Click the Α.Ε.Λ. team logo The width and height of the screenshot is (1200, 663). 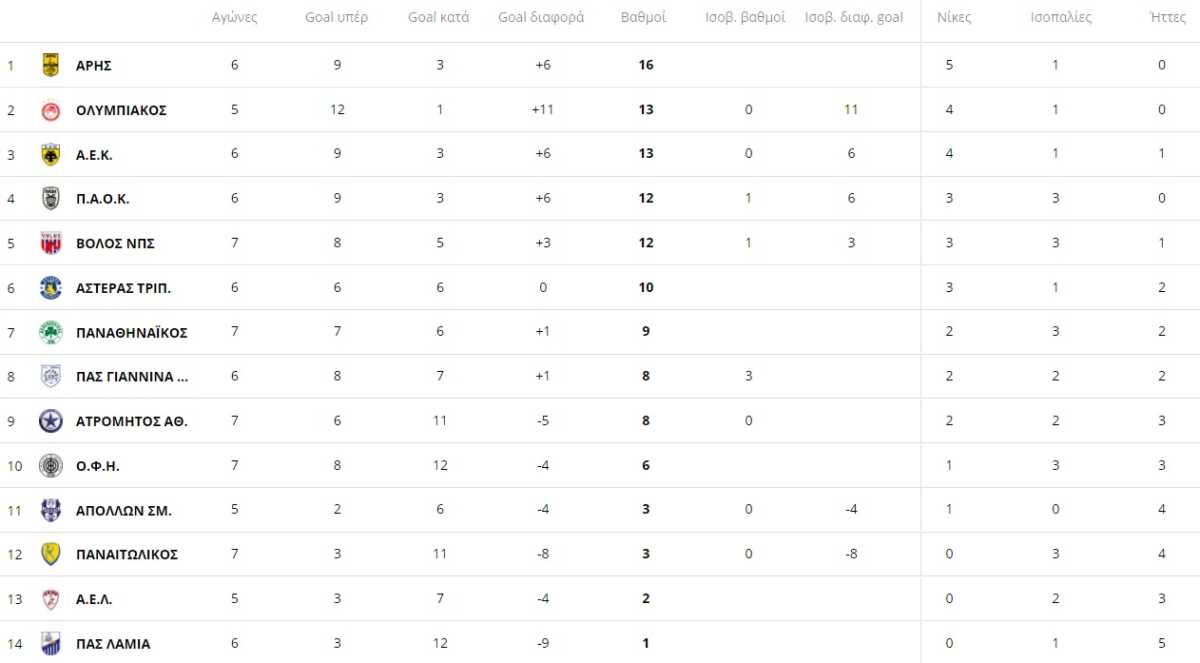[x=50, y=599]
